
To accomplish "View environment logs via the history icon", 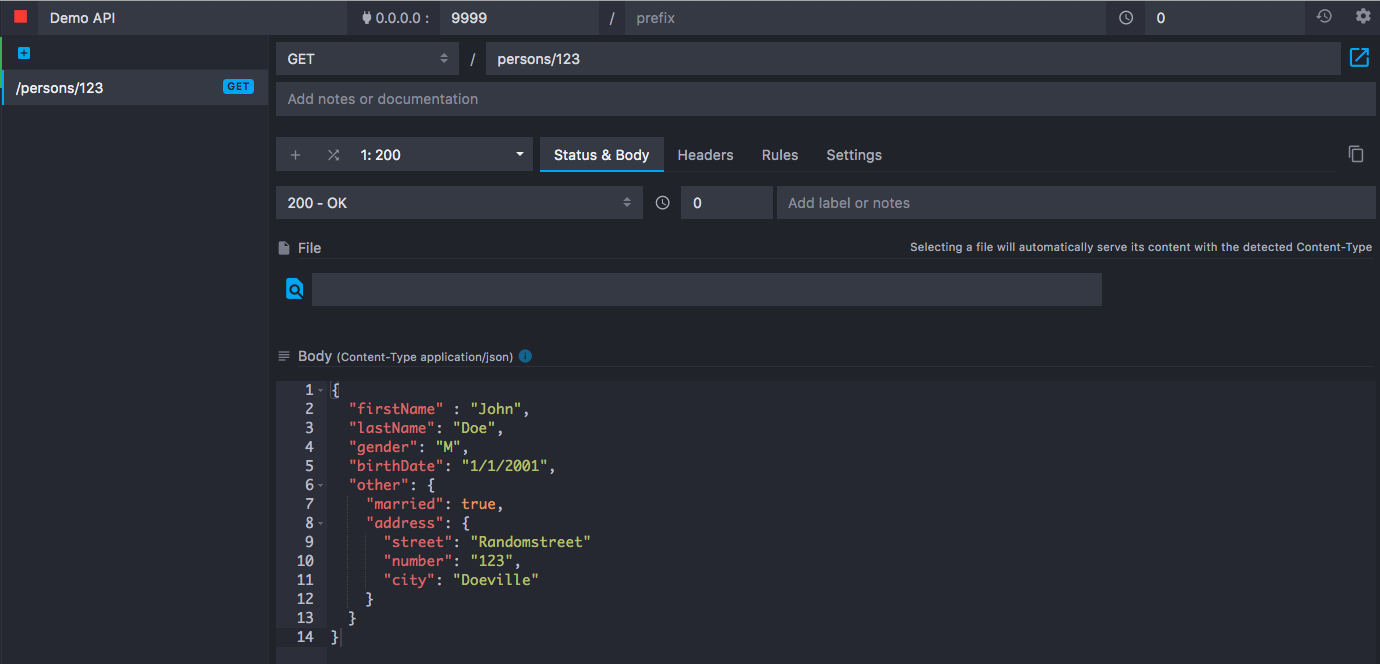I will point(1322,16).
